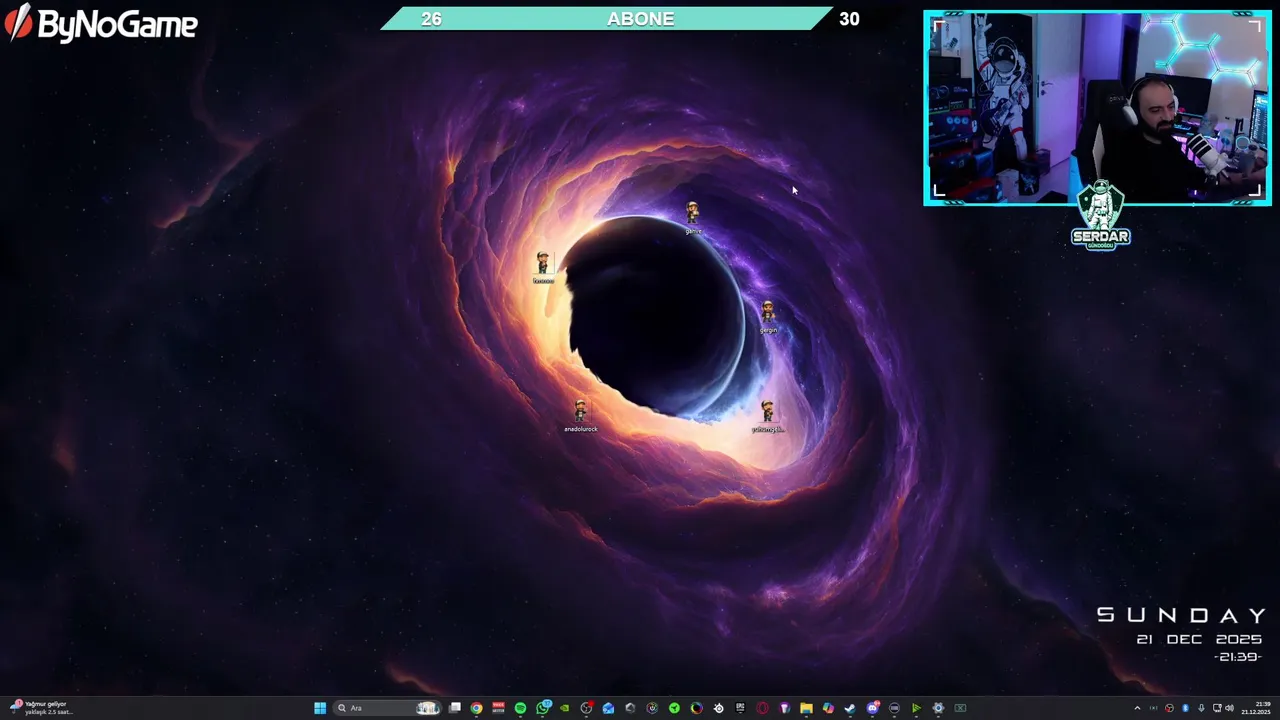The height and width of the screenshot is (720, 1280).
Task: Open the volume speaker icon in tray
Action: (x=1229, y=708)
